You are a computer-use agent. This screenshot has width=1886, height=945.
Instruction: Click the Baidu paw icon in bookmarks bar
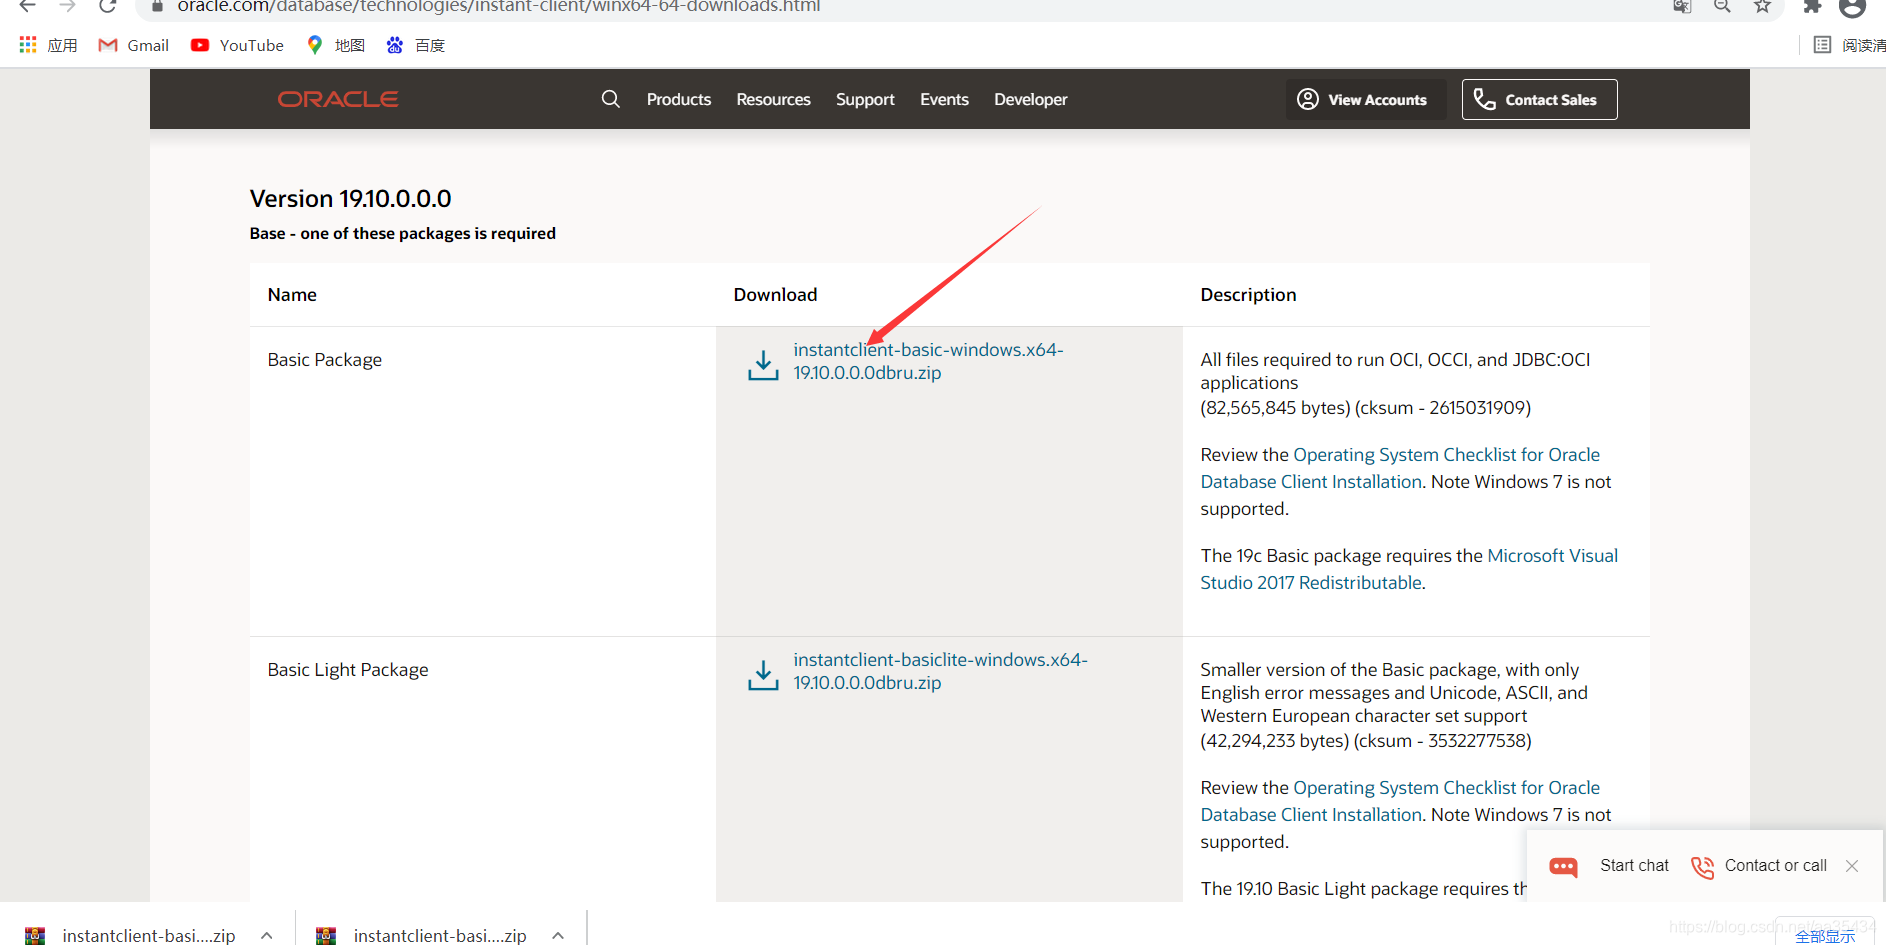pyautogui.click(x=395, y=45)
